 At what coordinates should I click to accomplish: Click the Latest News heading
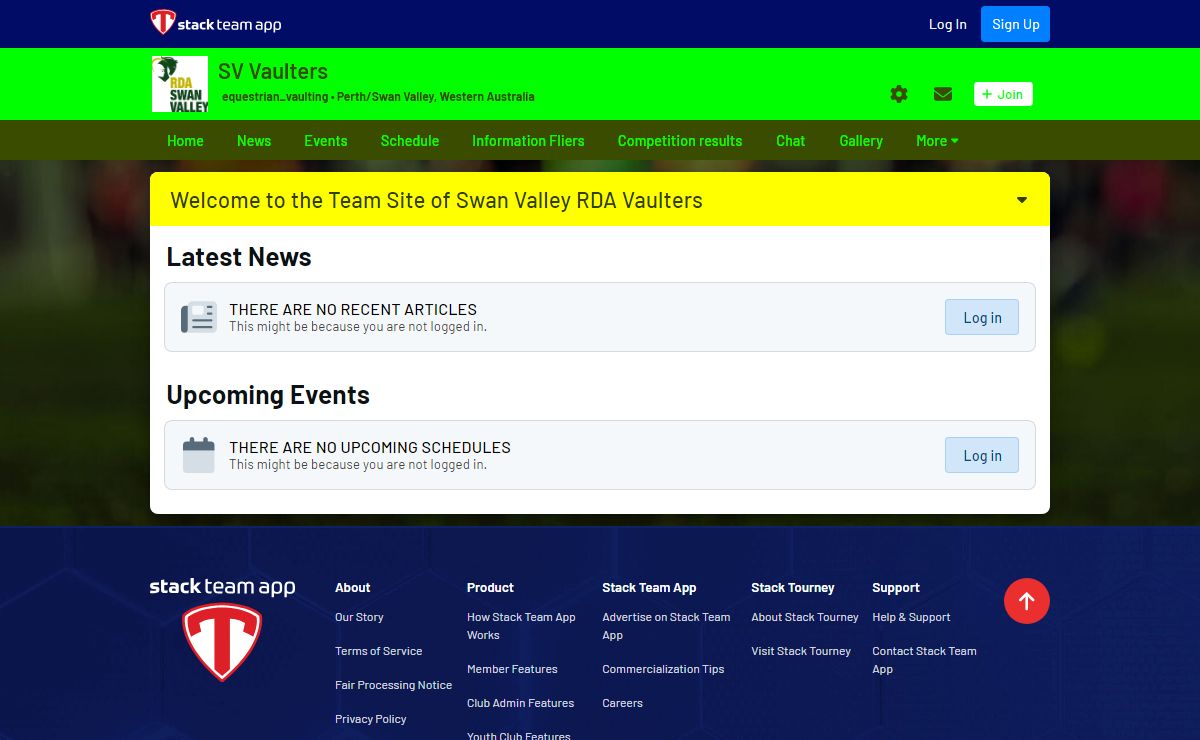239,257
